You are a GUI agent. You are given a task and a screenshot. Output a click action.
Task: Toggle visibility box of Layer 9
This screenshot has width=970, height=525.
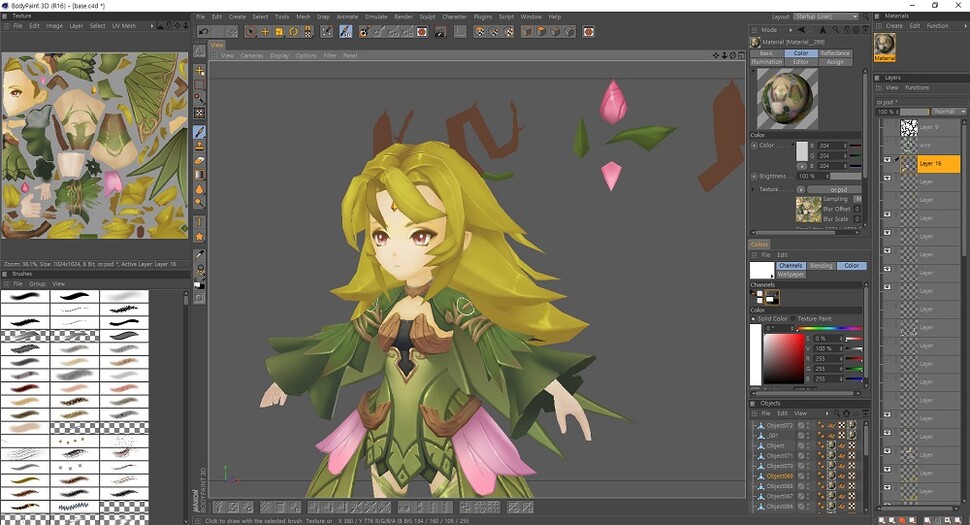point(887,123)
